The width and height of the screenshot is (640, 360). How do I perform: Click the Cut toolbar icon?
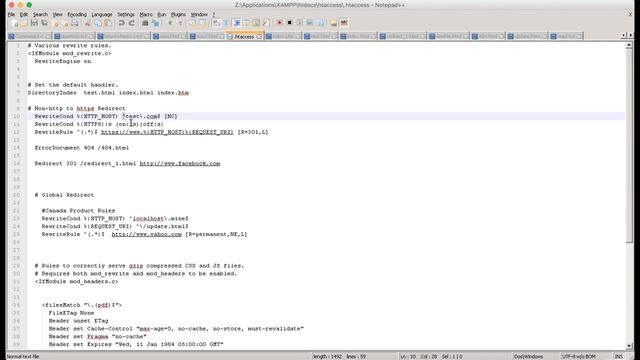click(87, 23)
